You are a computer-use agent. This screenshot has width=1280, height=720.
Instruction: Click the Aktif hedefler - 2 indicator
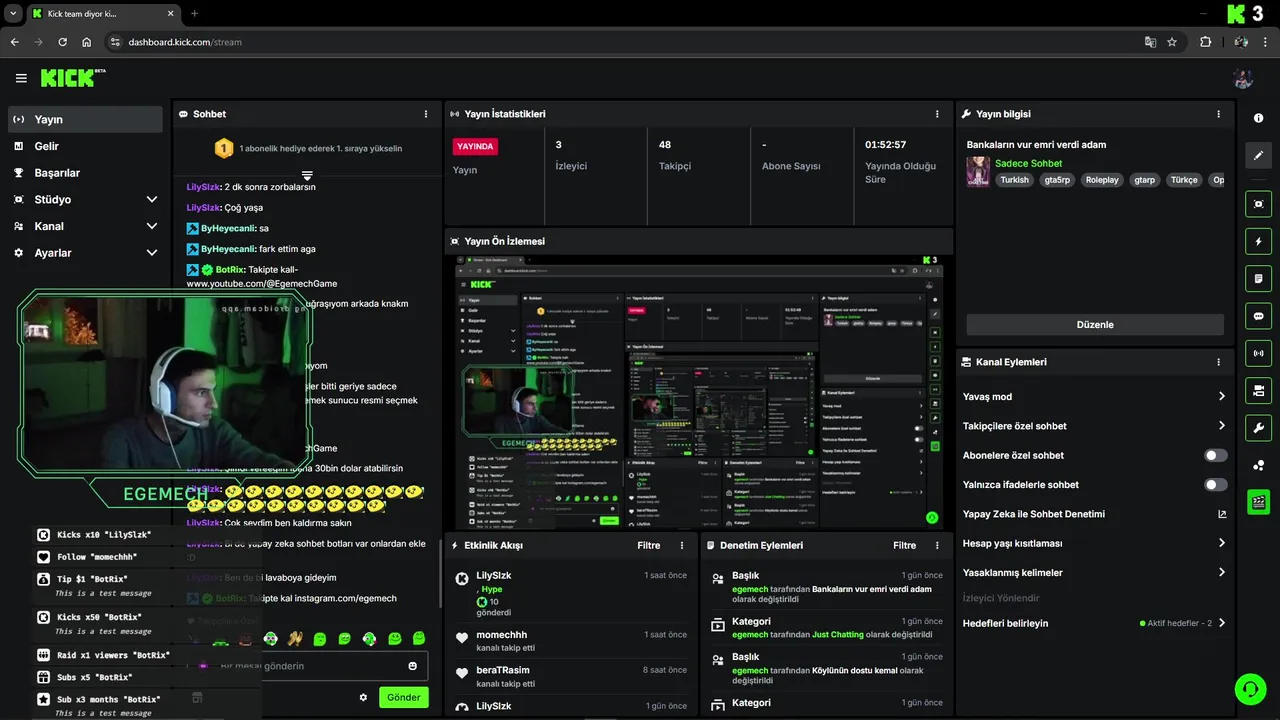coord(1176,623)
